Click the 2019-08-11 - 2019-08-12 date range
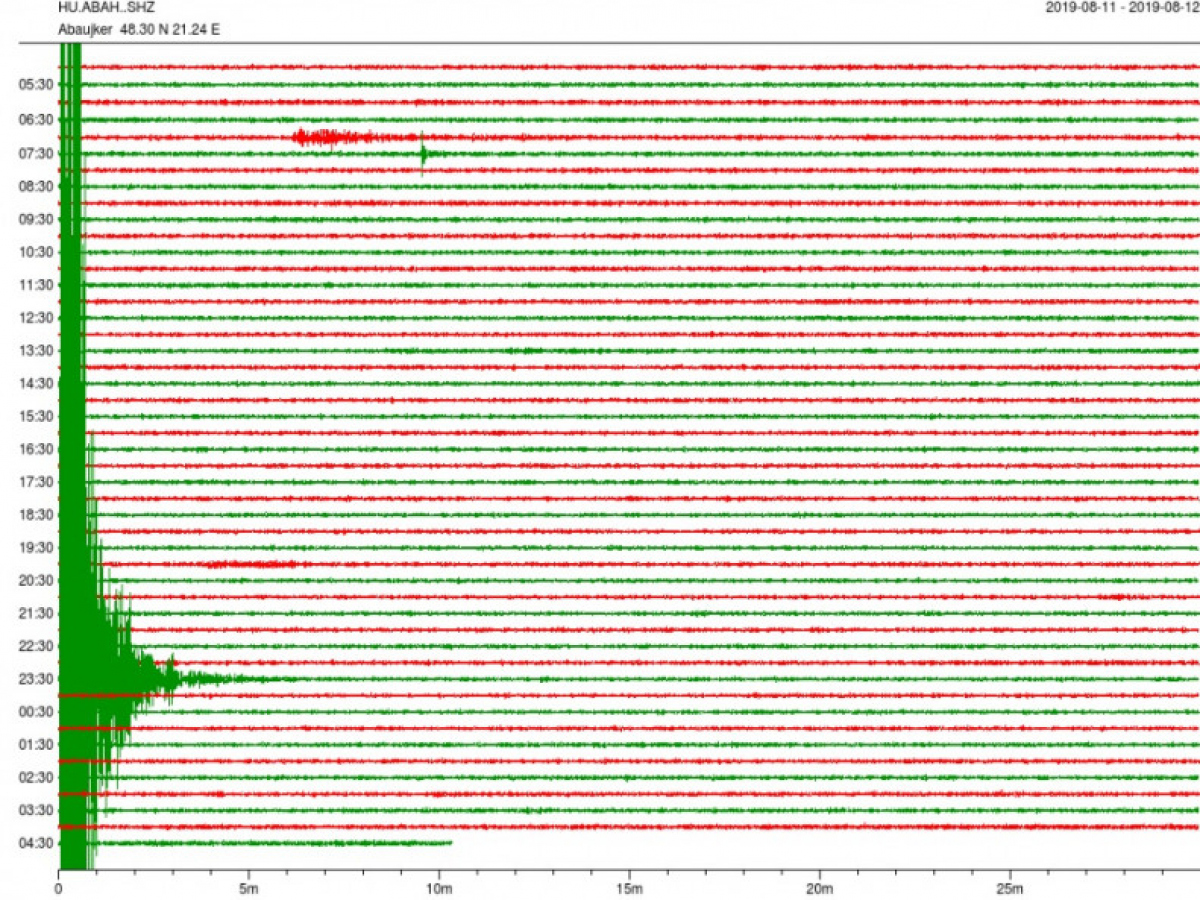Viewport: 1200px width, 900px height. (1121, 7)
